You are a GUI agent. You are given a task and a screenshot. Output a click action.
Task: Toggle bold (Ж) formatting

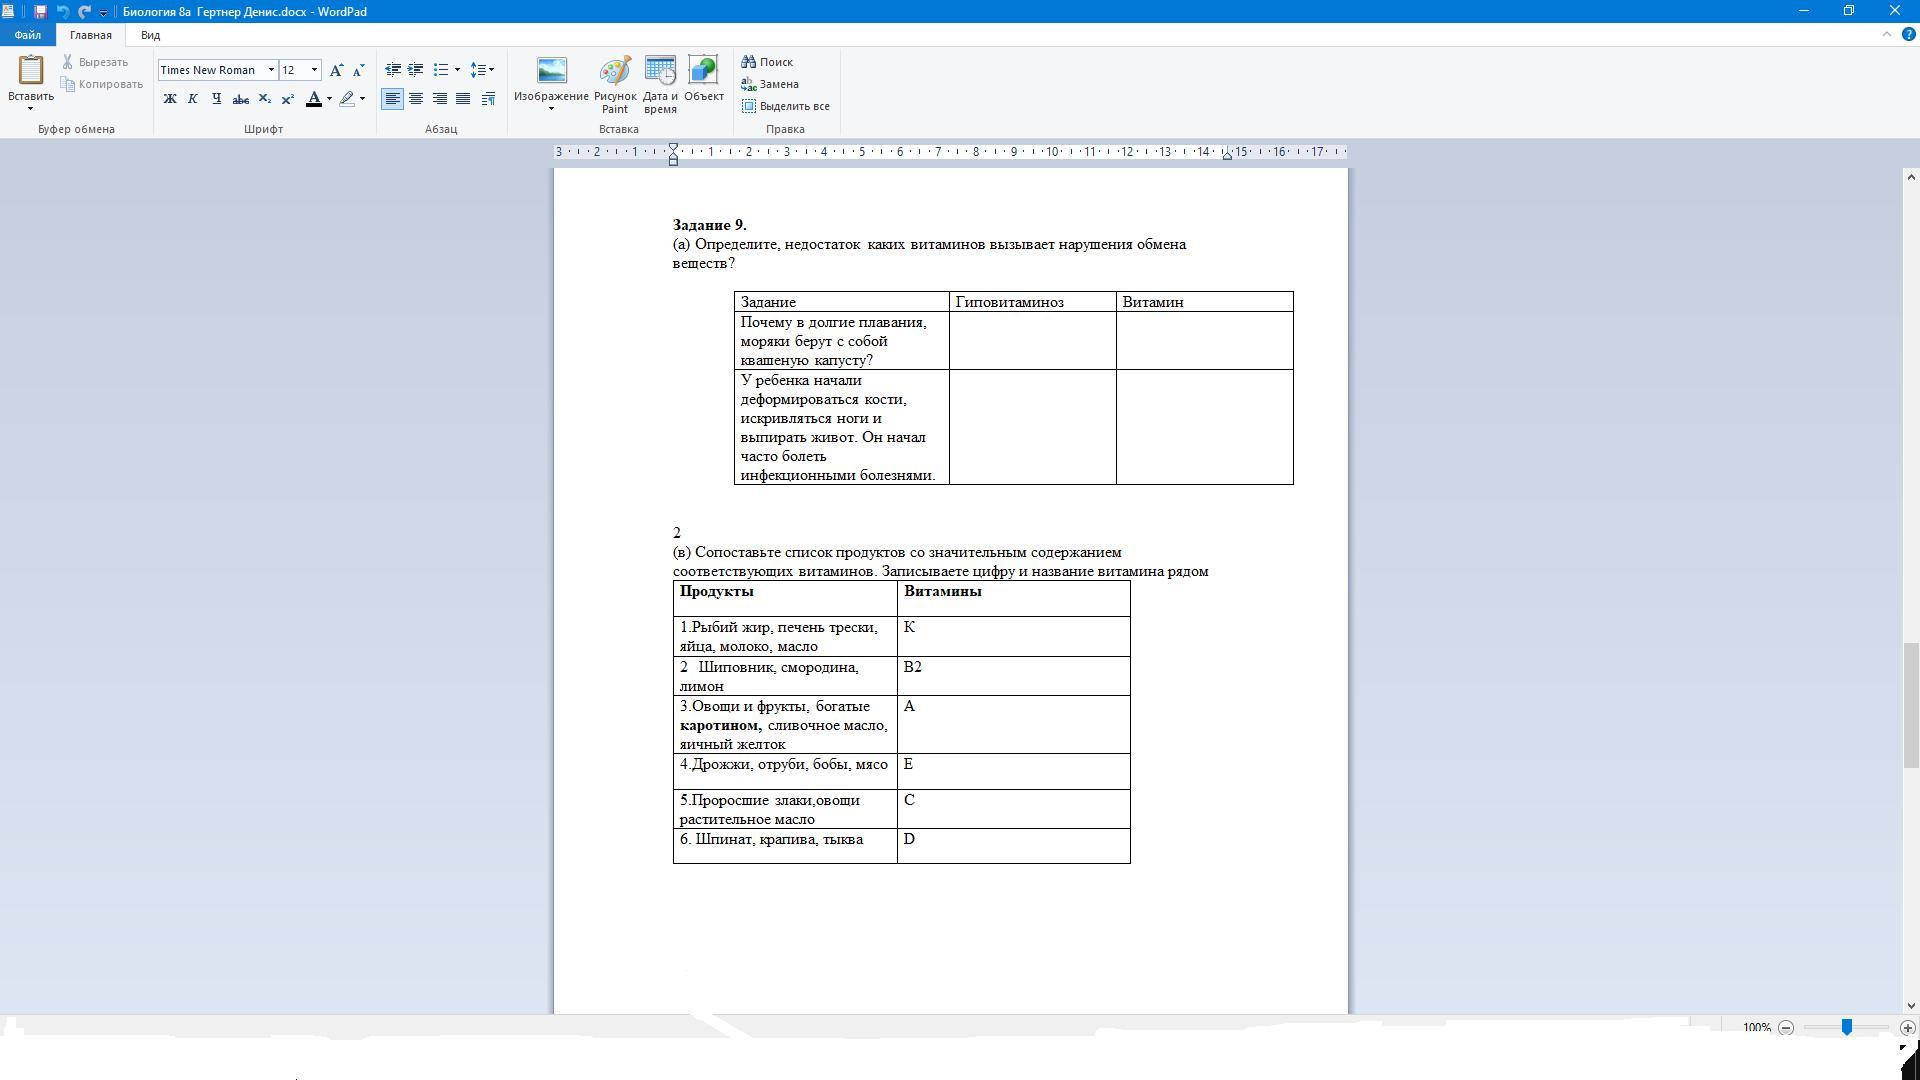point(170,99)
